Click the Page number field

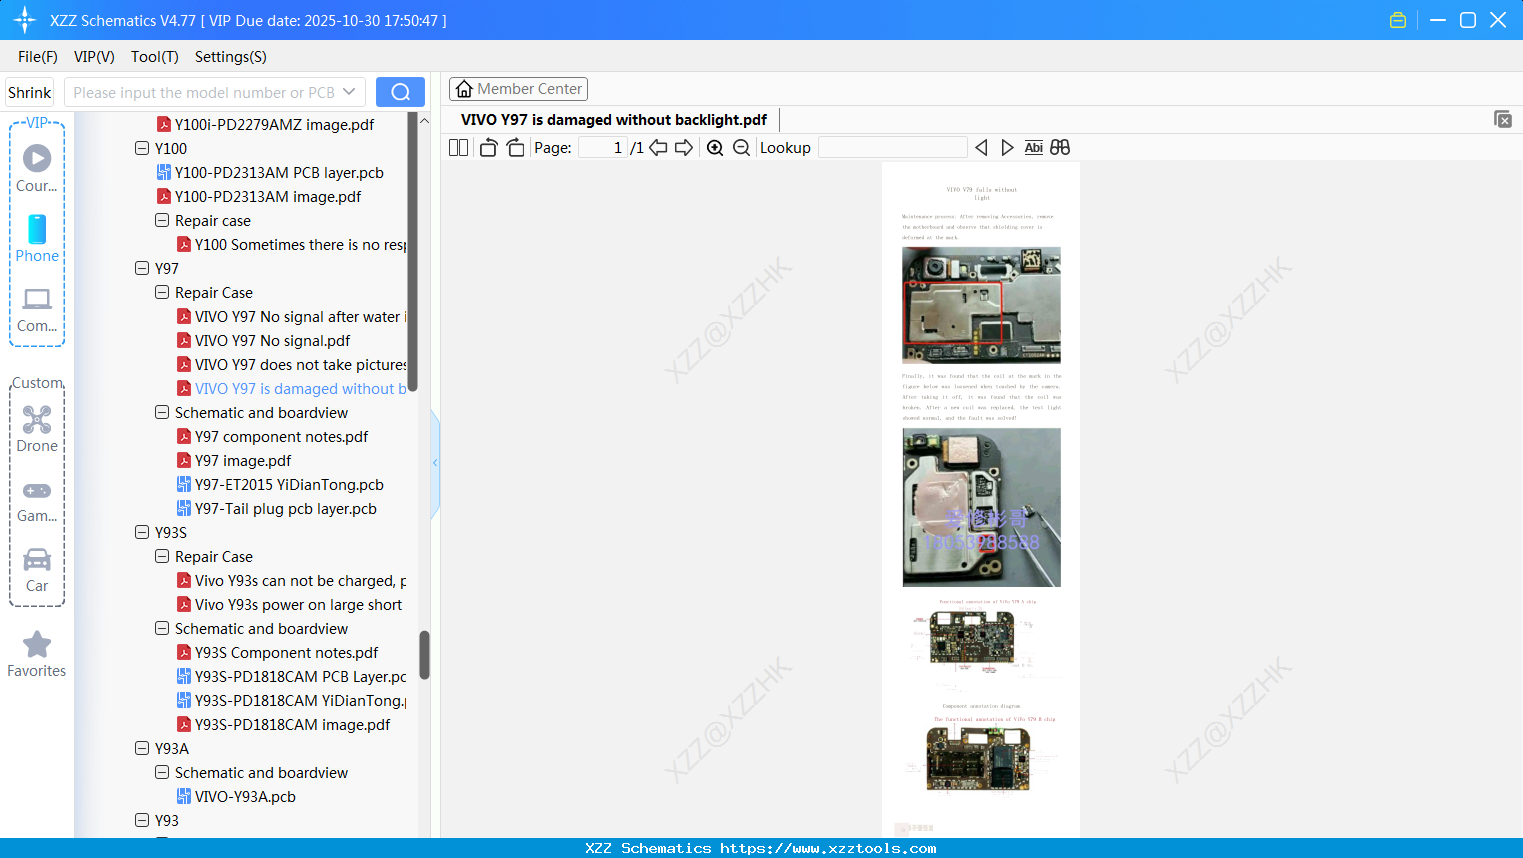tap(603, 148)
